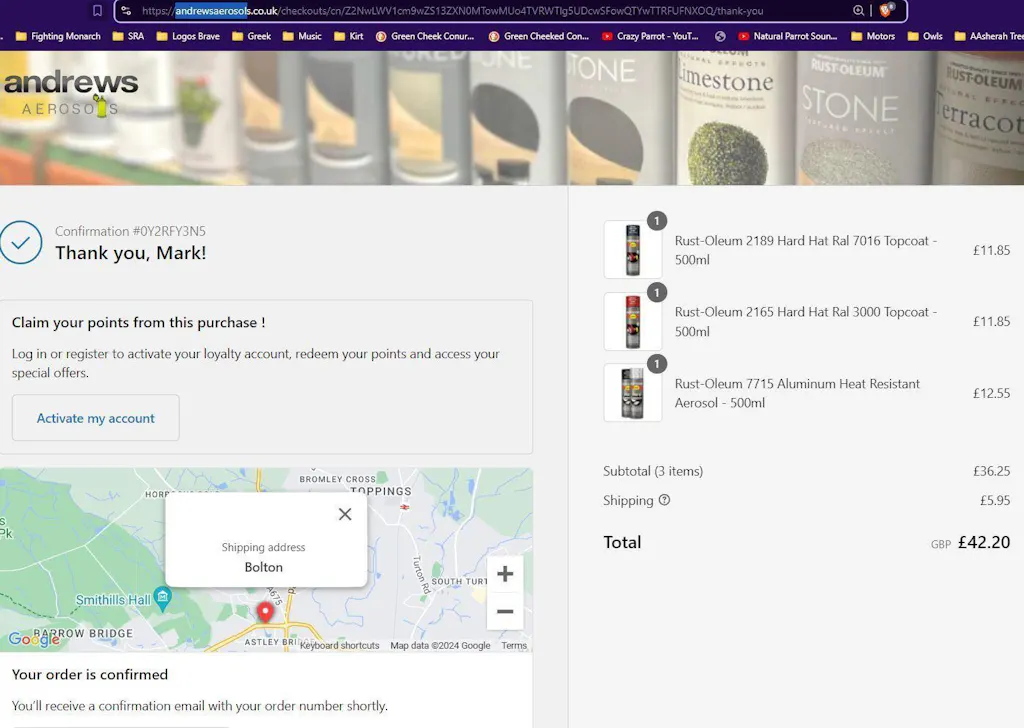Click the zoom magnifier icon in address bar

[859, 11]
